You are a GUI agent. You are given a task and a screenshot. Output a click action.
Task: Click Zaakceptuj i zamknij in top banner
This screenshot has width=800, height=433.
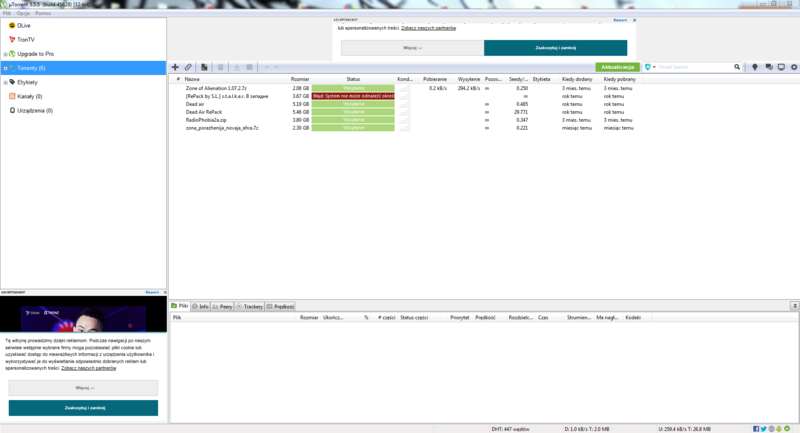(x=555, y=48)
